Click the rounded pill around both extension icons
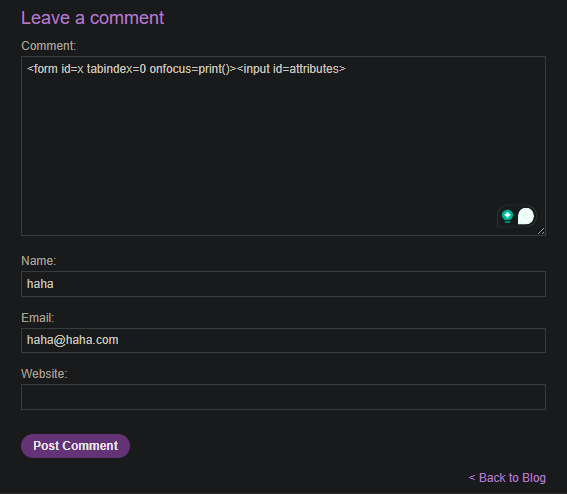The height and width of the screenshot is (494, 567). click(517, 216)
